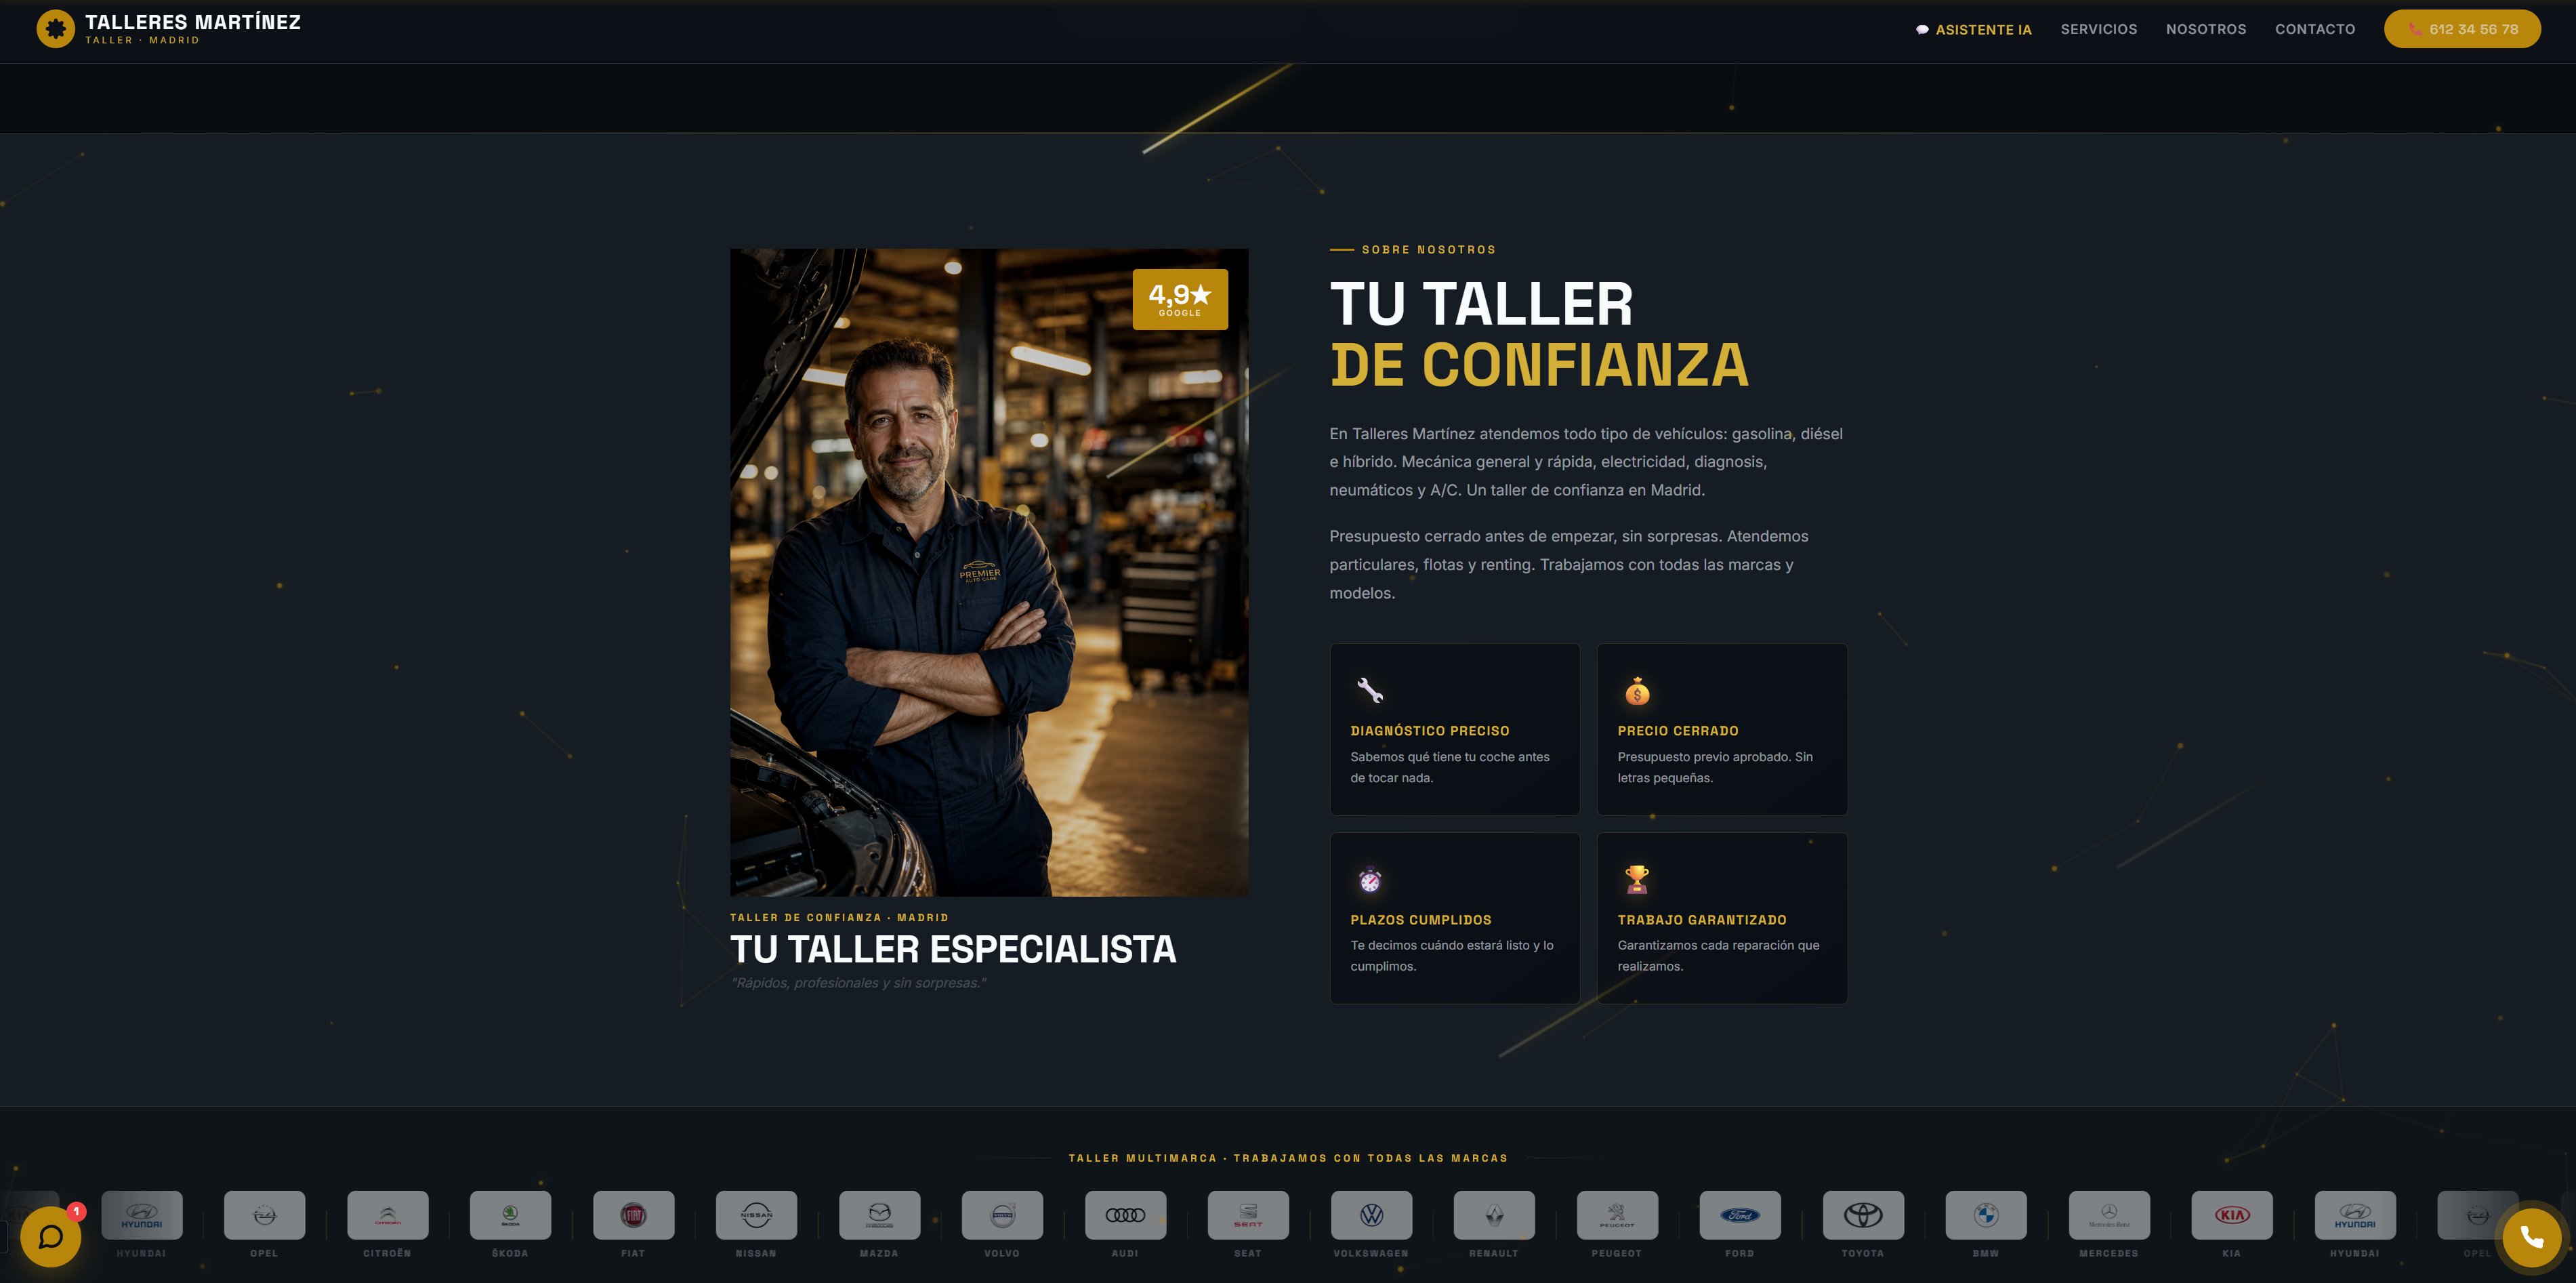Click the Talleres Martínez gear logo
The image size is (2576, 1283).
pyautogui.click(x=55, y=29)
